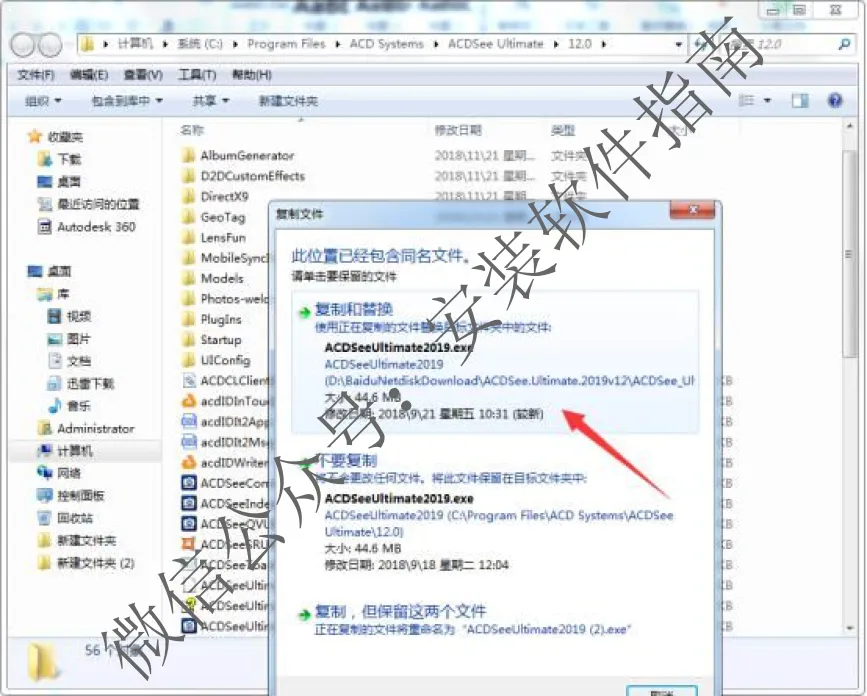Select the DirectX9 folder
Viewport: 867px width, 696px height.
point(224,196)
